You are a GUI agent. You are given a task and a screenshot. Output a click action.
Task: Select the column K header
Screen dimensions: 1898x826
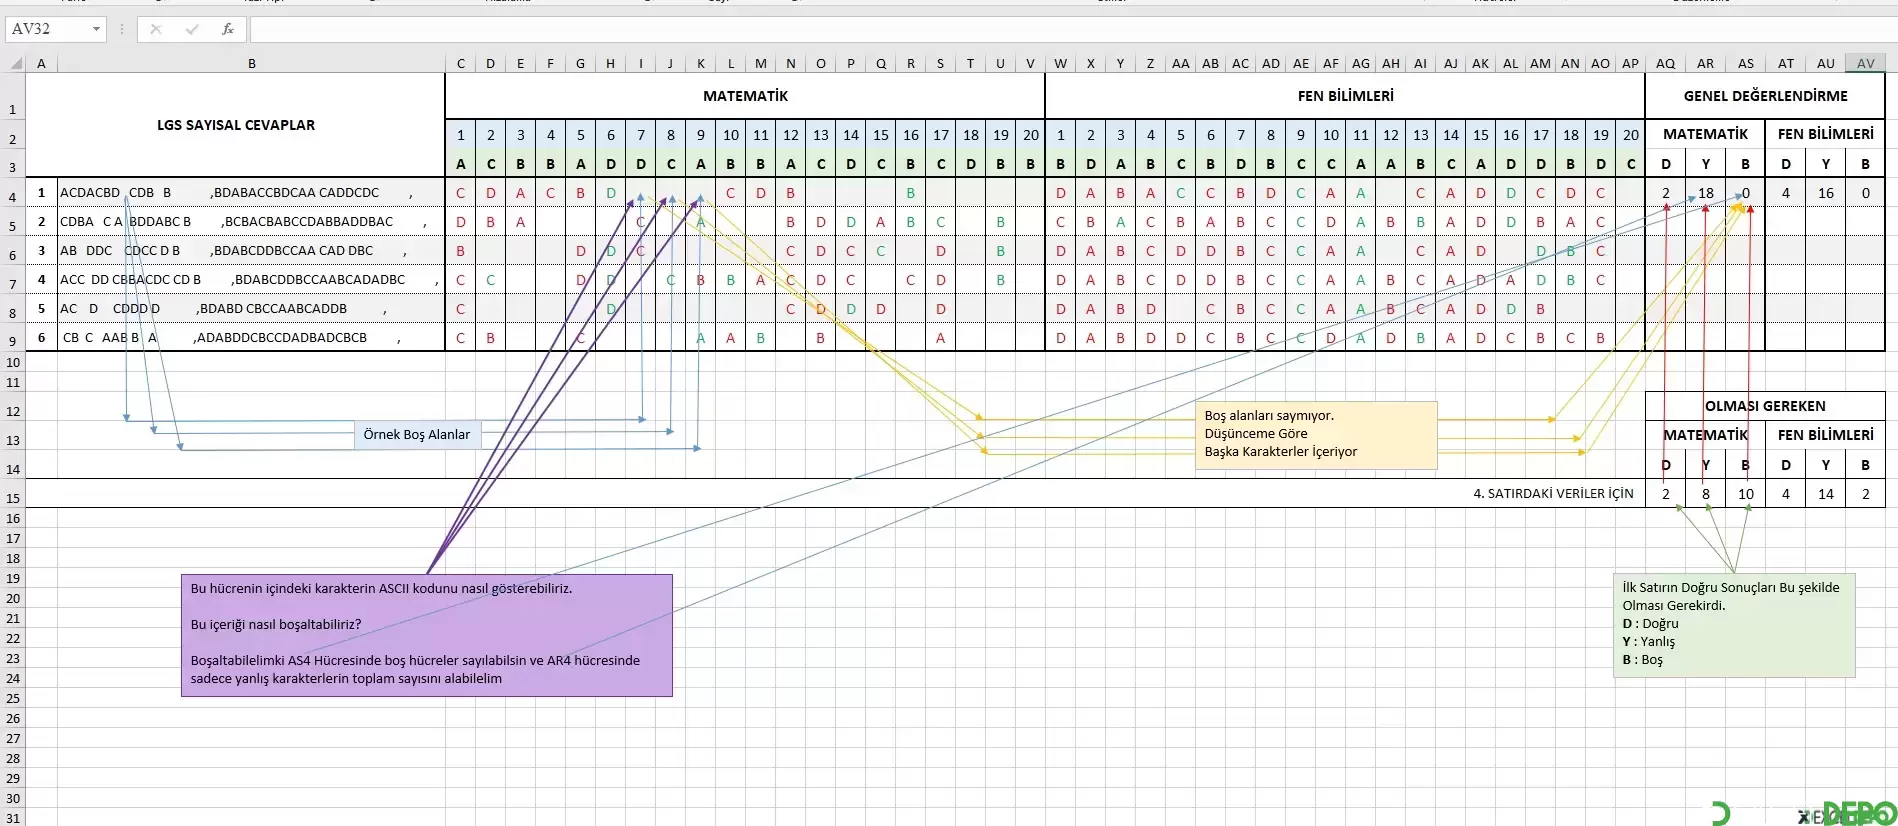coord(700,63)
